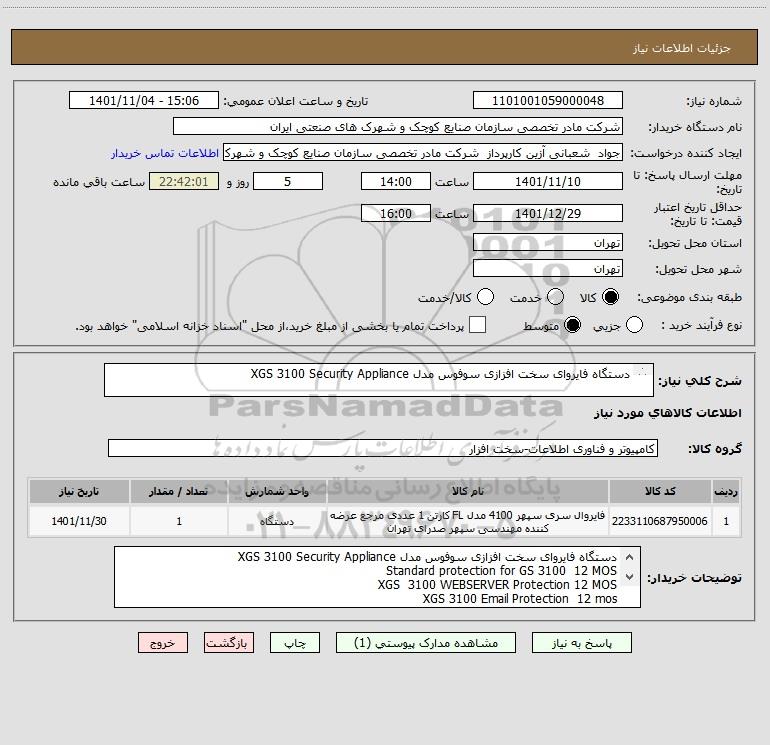Click buyer notes line Standard protection for GS 3100
This screenshot has width=770, height=745.
[x=501, y=571]
